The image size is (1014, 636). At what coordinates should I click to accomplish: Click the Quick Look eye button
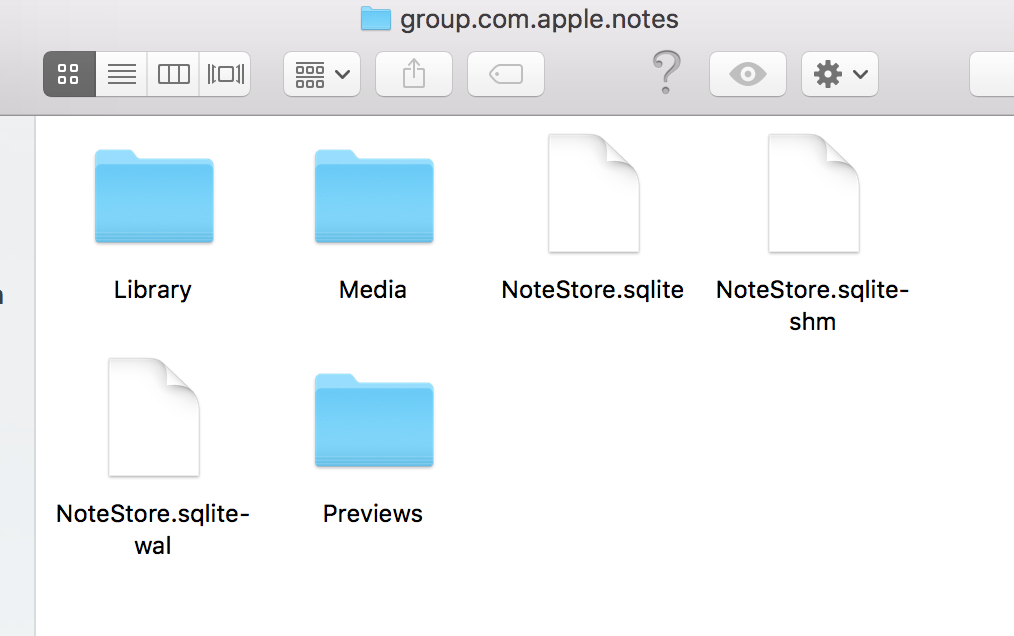pyautogui.click(x=748, y=74)
